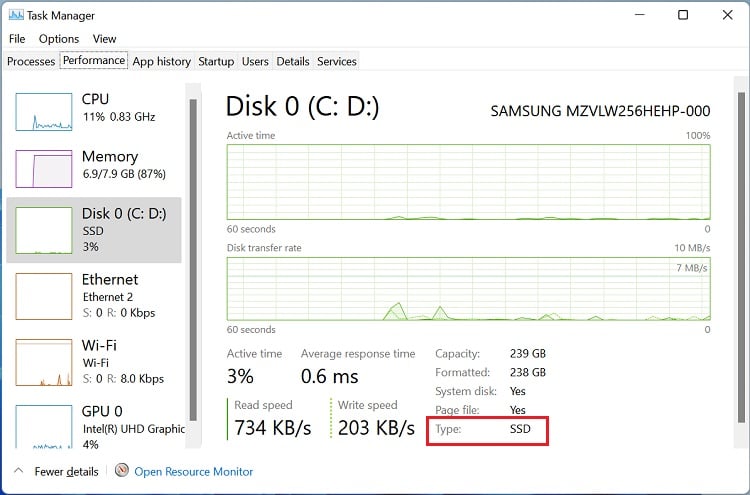This screenshot has width=750, height=495.
Task: Collapse view with Fewer details chevron
Action: point(19,471)
